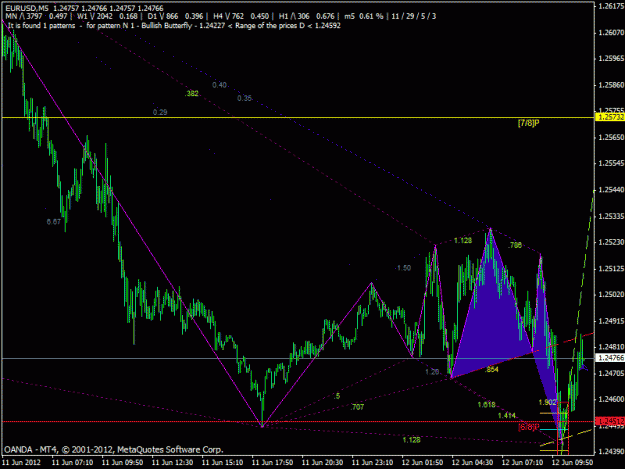Click the current price label 1.24766
The image size is (625, 469).
point(609,358)
